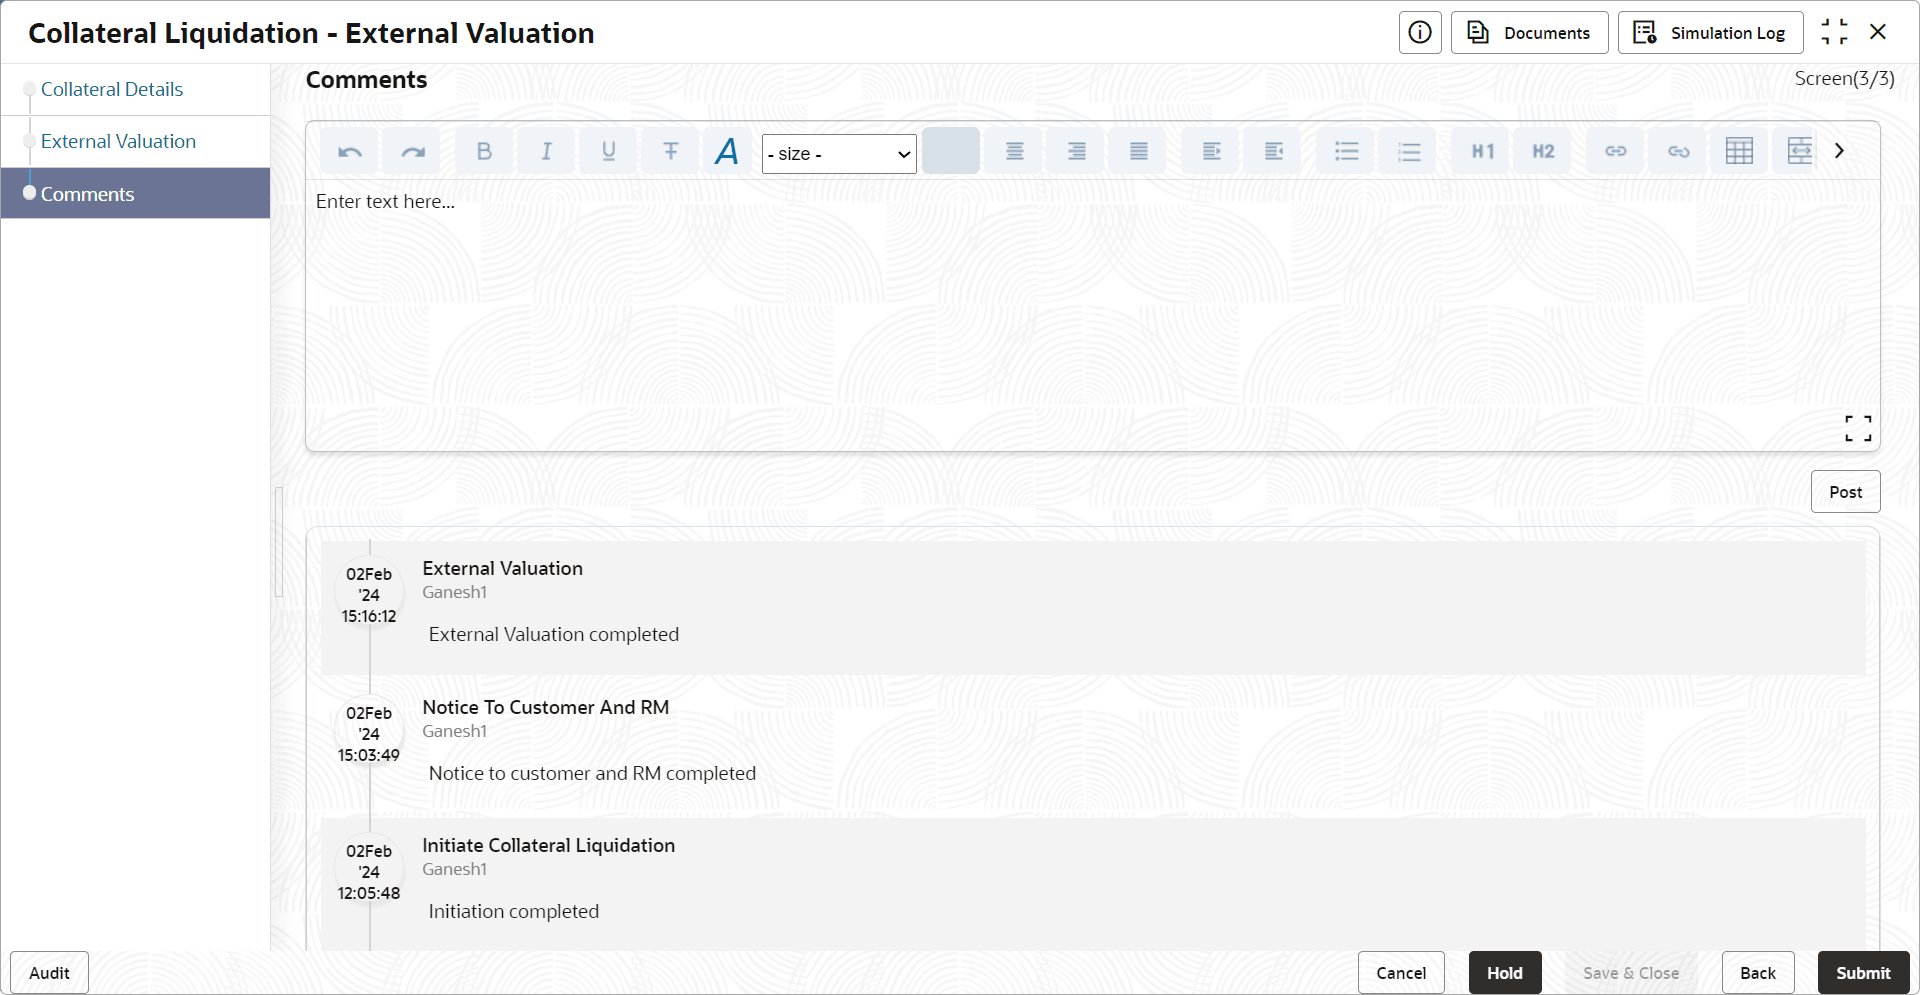Undo the last edit in the comment editor

pyautogui.click(x=350, y=152)
